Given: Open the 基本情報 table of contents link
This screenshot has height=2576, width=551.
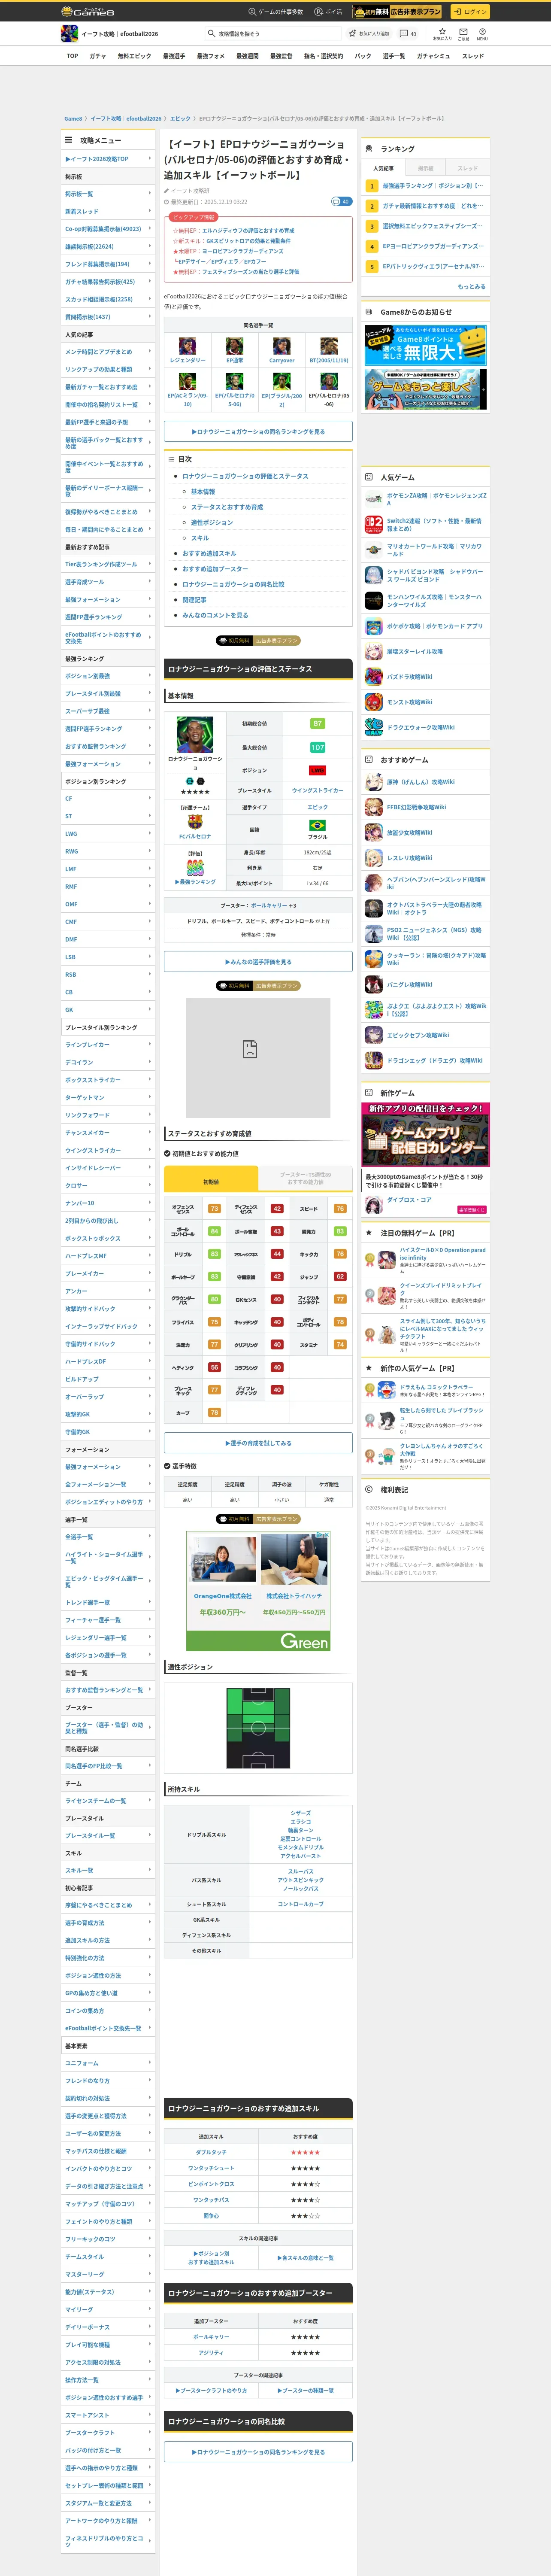Looking at the screenshot, I should [x=203, y=492].
